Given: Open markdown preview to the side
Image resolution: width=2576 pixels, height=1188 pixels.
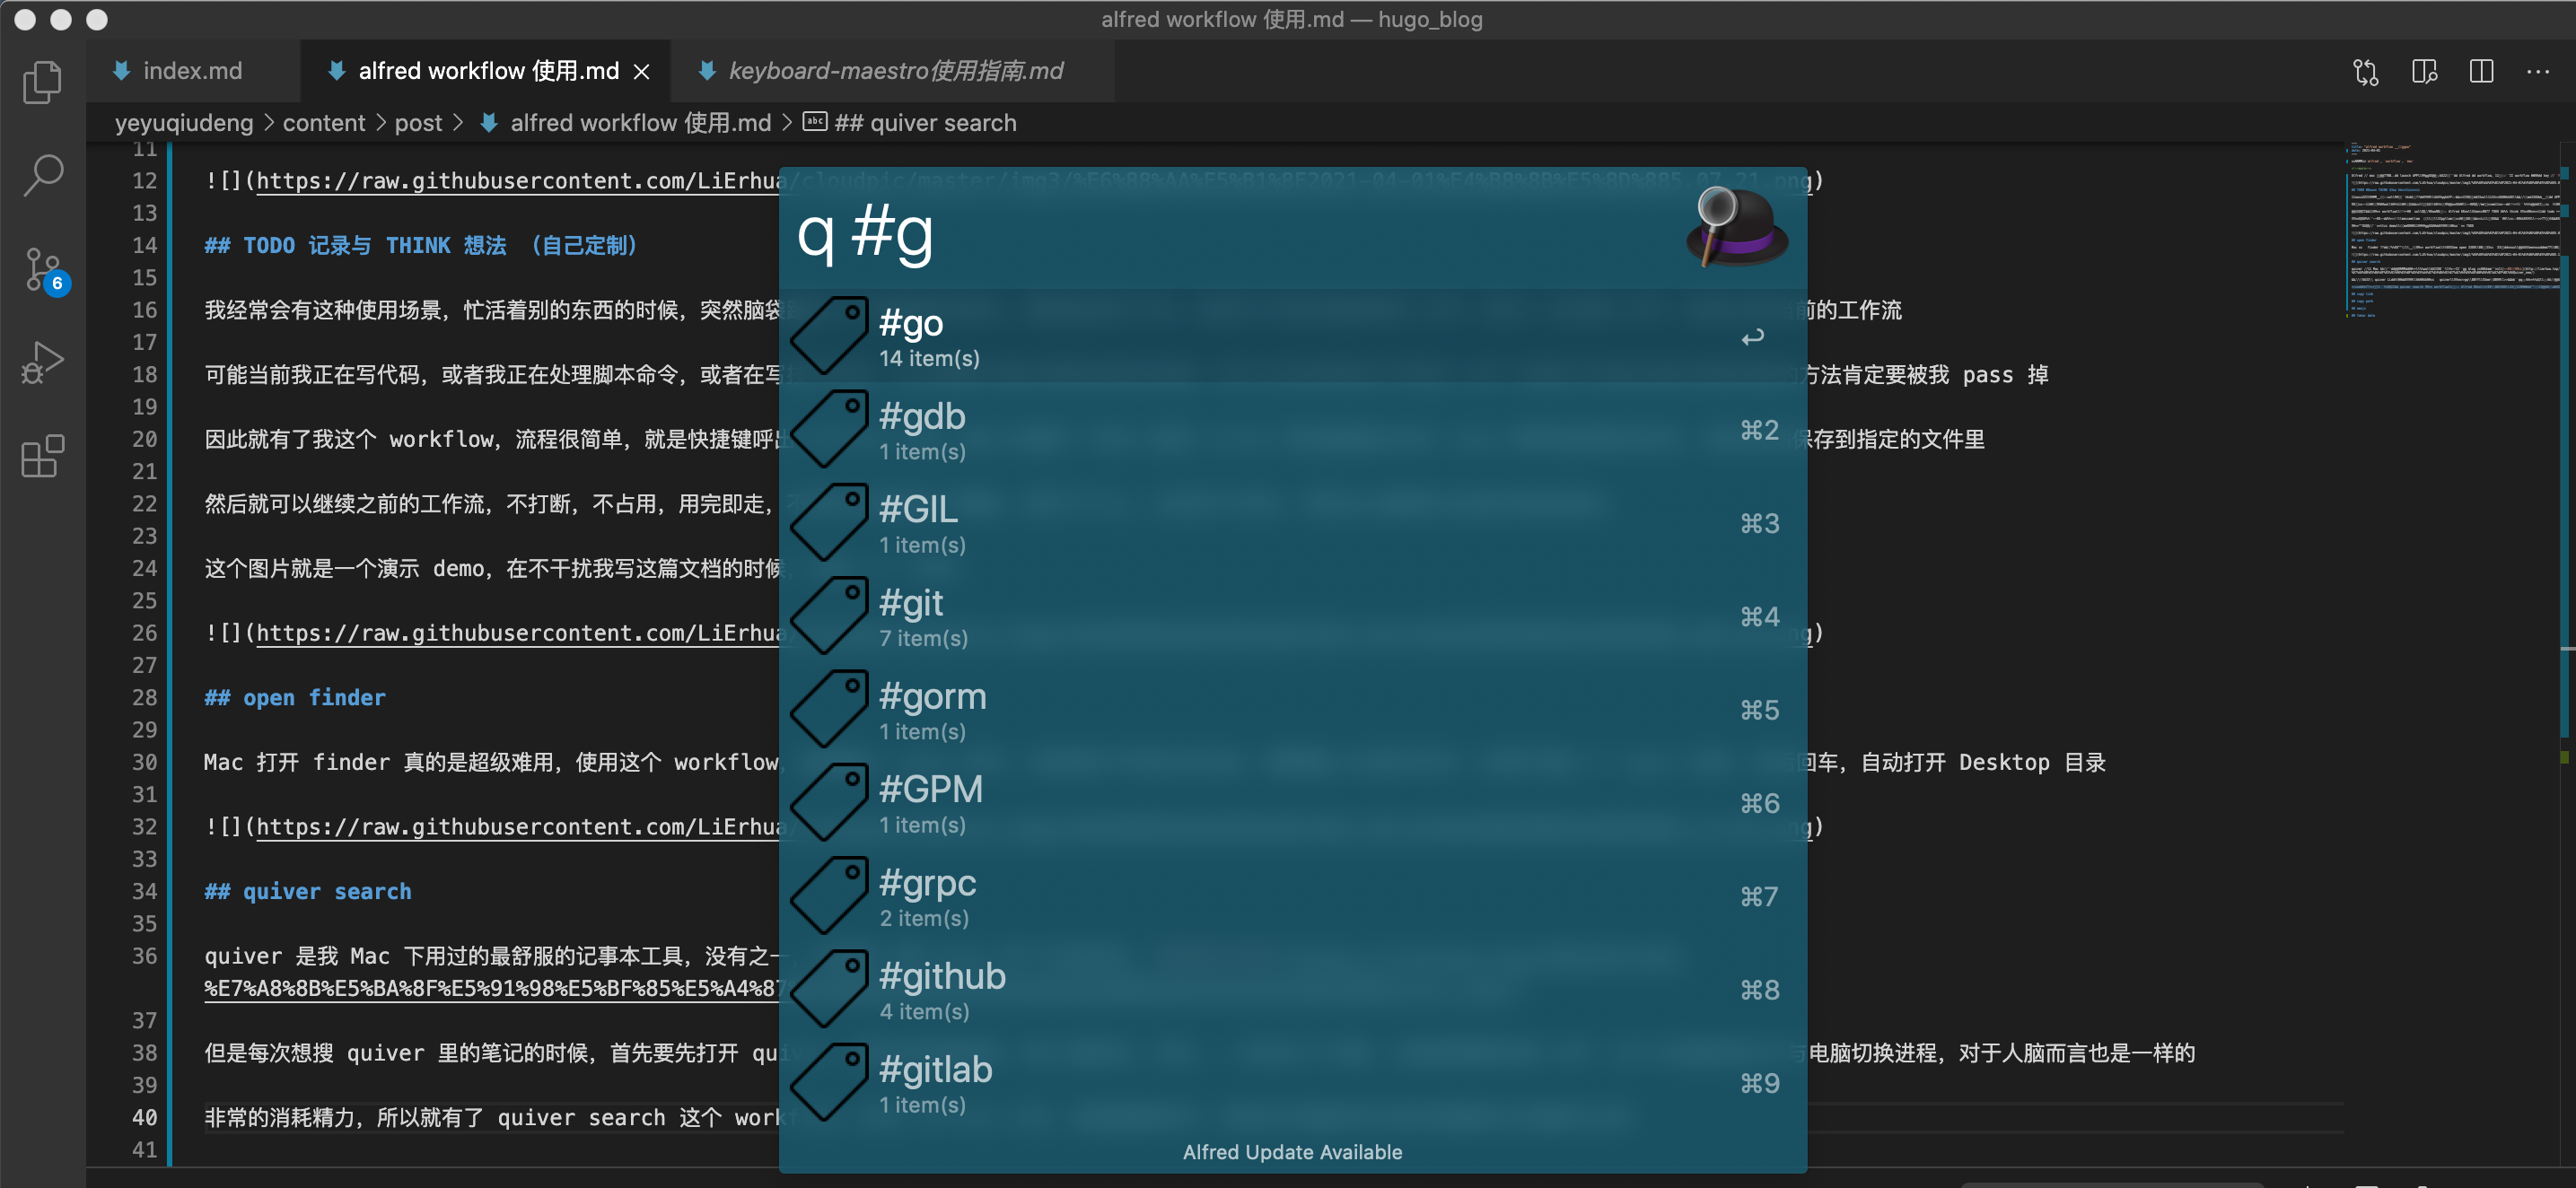Looking at the screenshot, I should point(2423,72).
